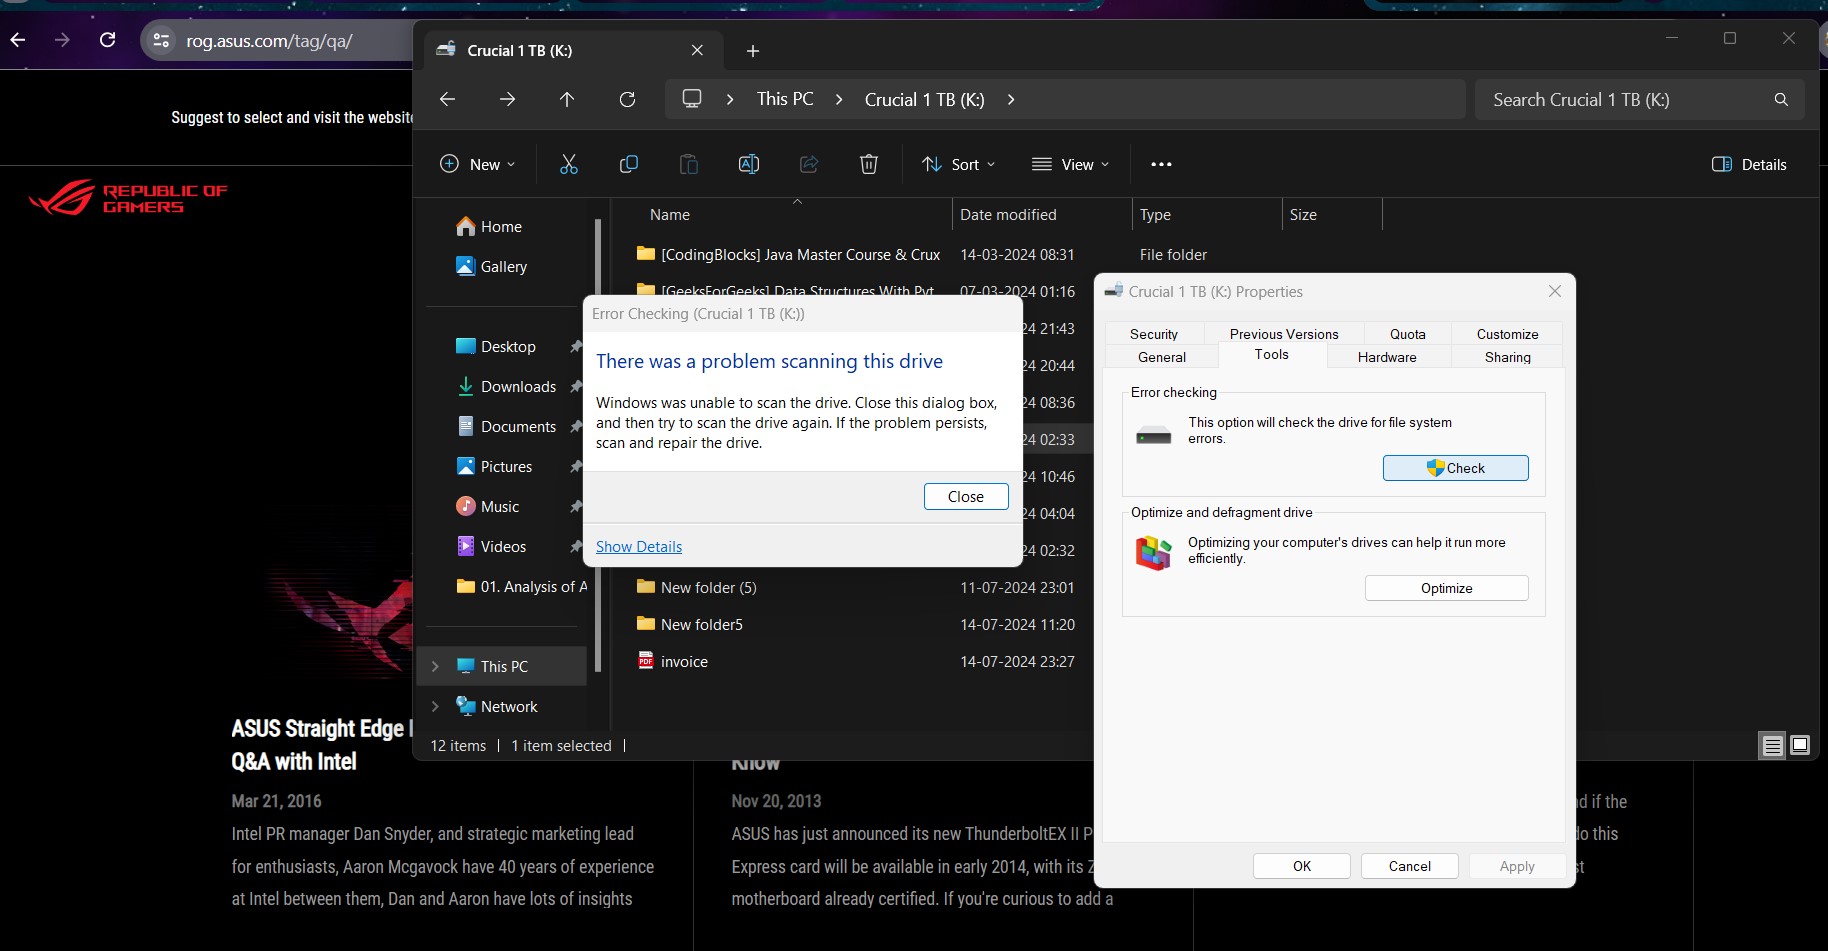Viewport: 1828px width, 951px height.
Task: Open Videos in navigation pane
Action: pos(503,547)
